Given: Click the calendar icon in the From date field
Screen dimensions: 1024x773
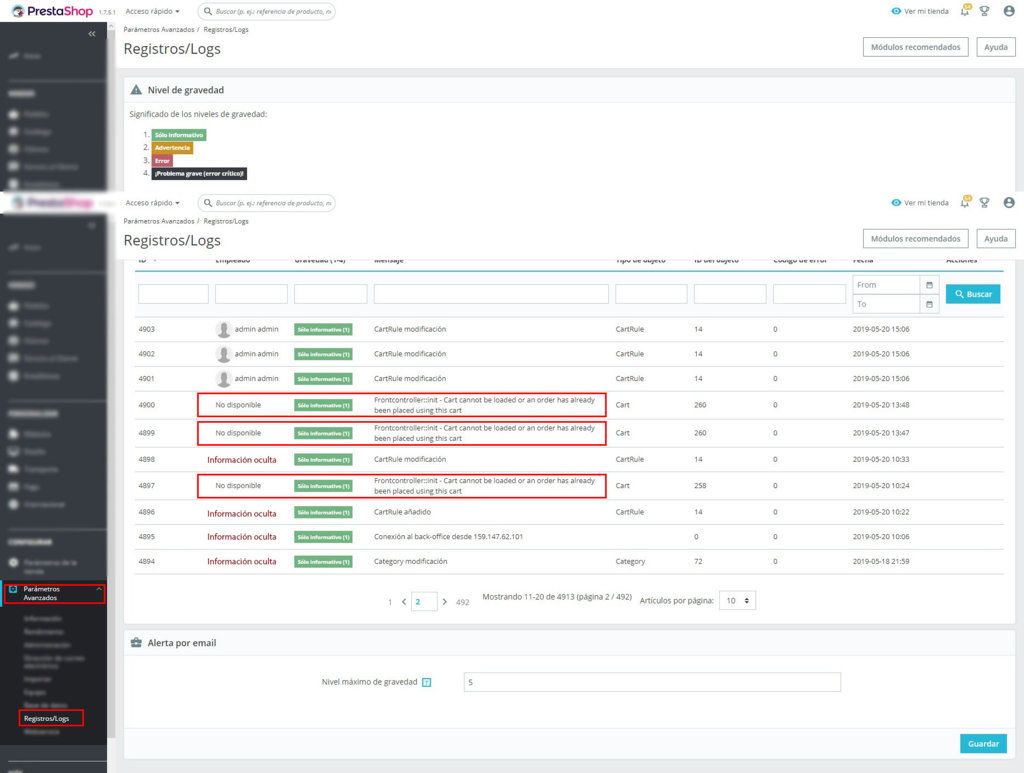Looking at the screenshot, I should click(929, 285).
